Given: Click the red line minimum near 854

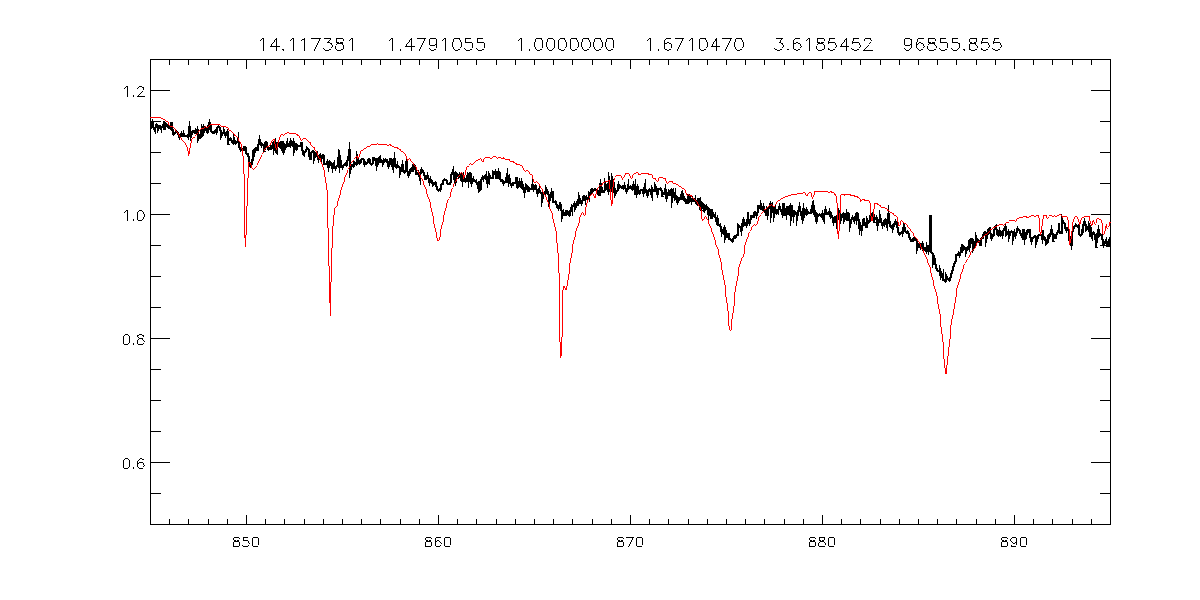Looking at the screenshot, I should pyautogui.click(x=330, y=312).
